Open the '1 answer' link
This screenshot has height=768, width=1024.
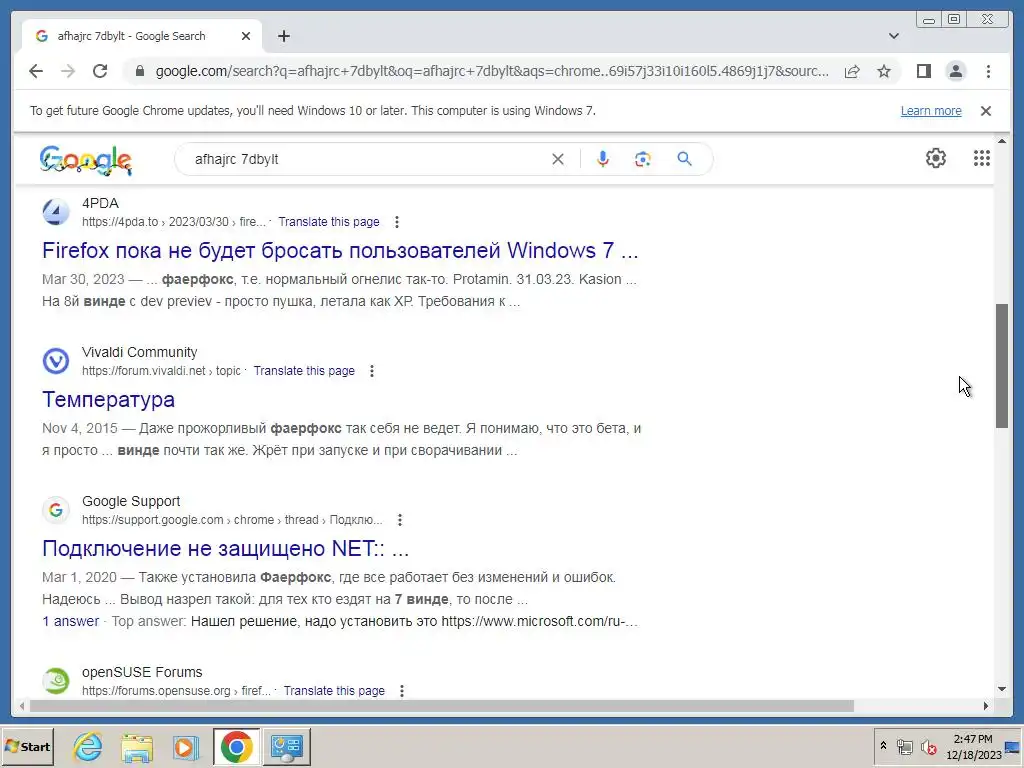[71, 621]
